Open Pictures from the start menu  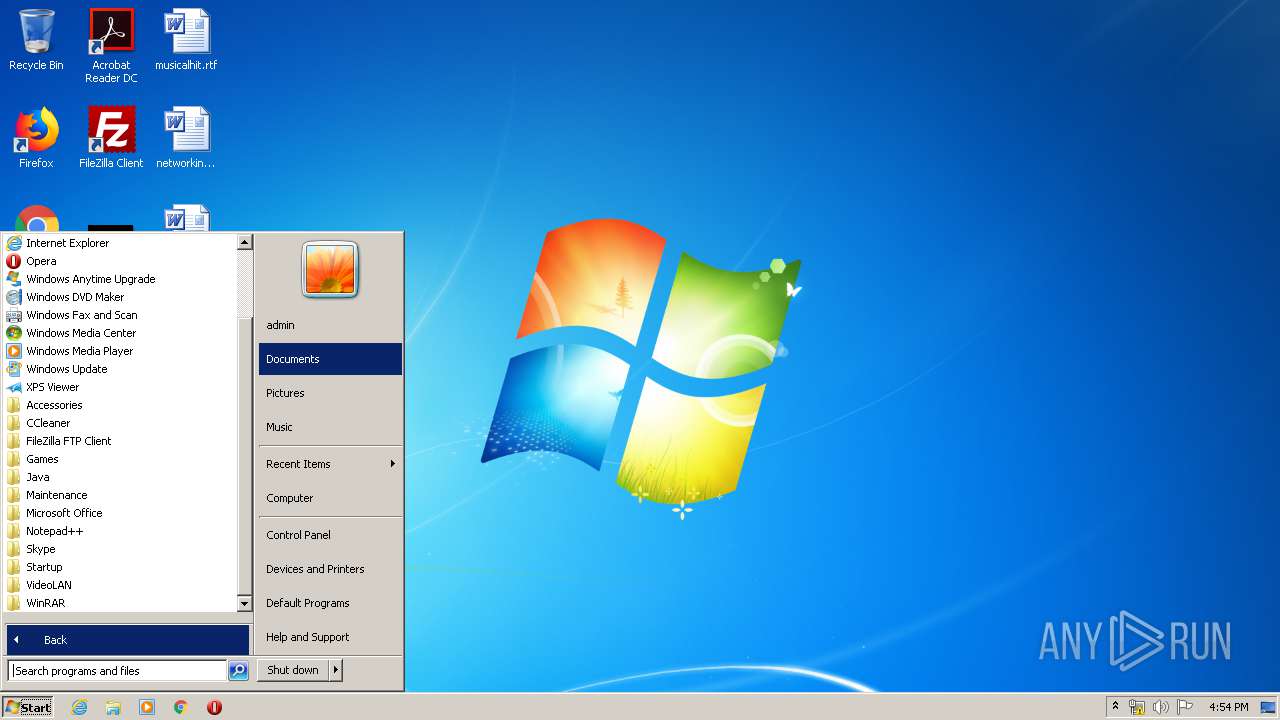pyautogui.click(x=330, y=393)
